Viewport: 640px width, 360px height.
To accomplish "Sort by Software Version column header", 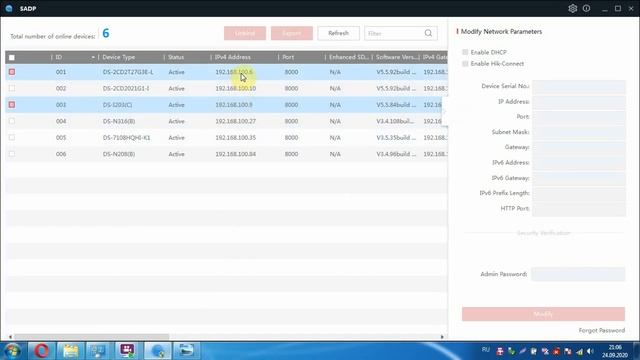I will coord(396,57).
